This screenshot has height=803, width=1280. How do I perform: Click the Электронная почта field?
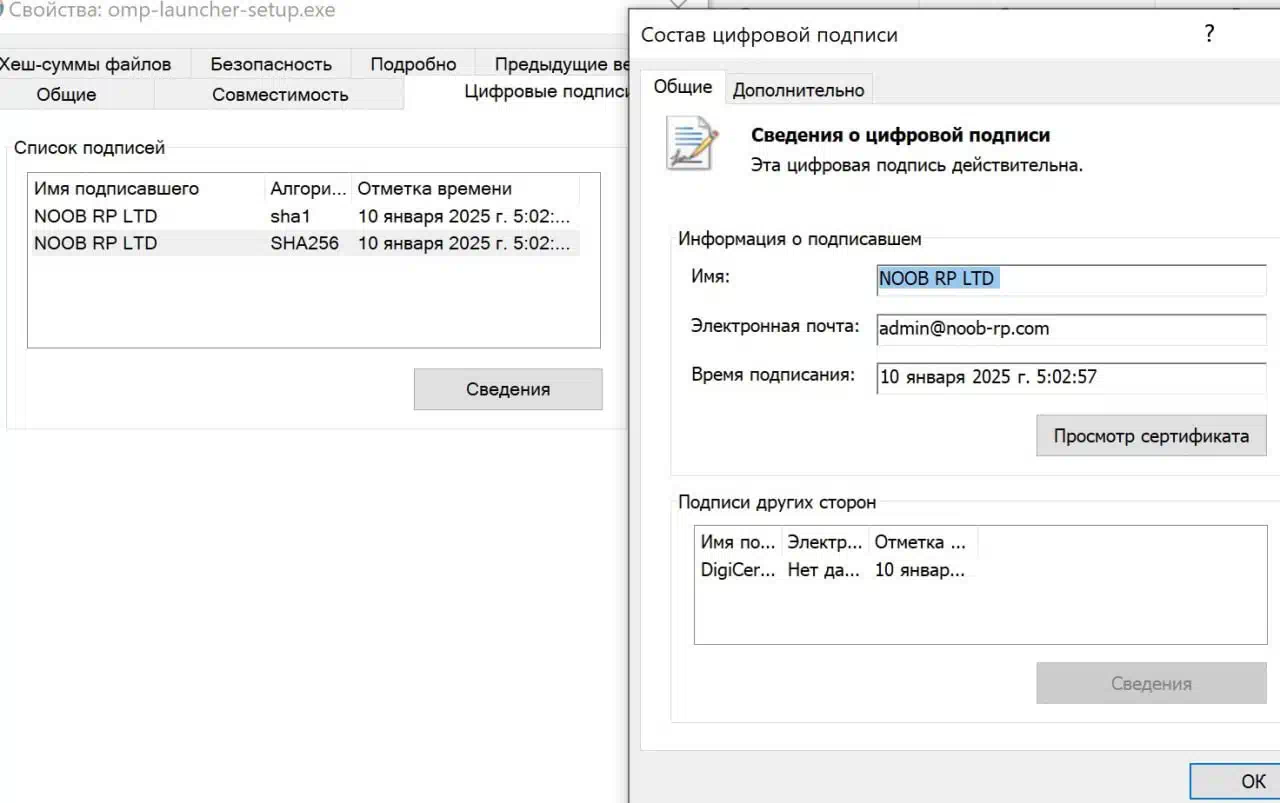click(1071, 328)
